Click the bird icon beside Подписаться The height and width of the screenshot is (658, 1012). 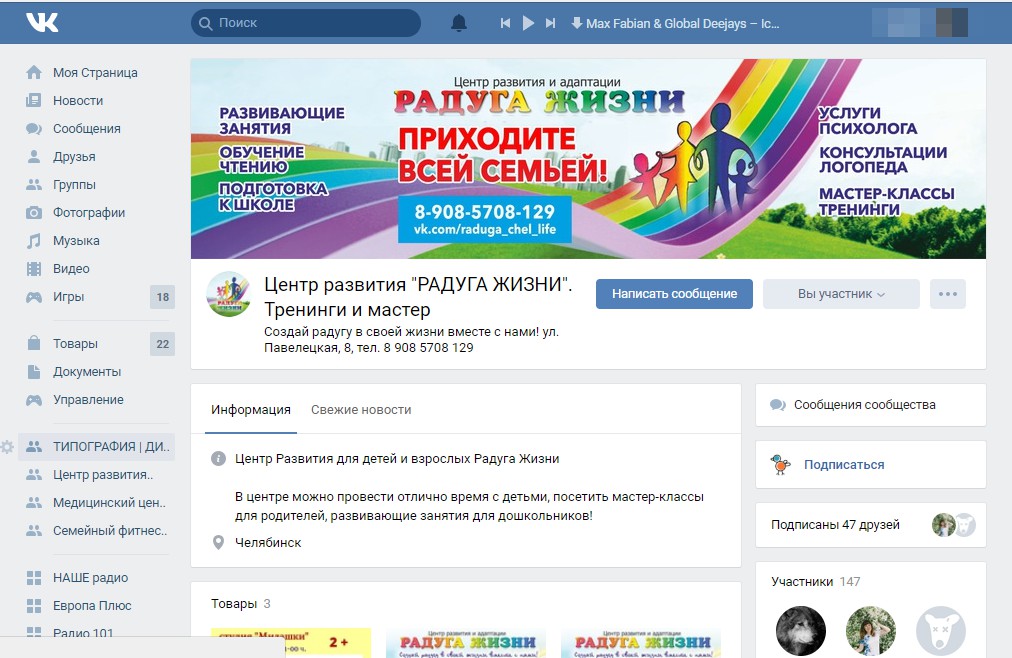coord(780,464)
